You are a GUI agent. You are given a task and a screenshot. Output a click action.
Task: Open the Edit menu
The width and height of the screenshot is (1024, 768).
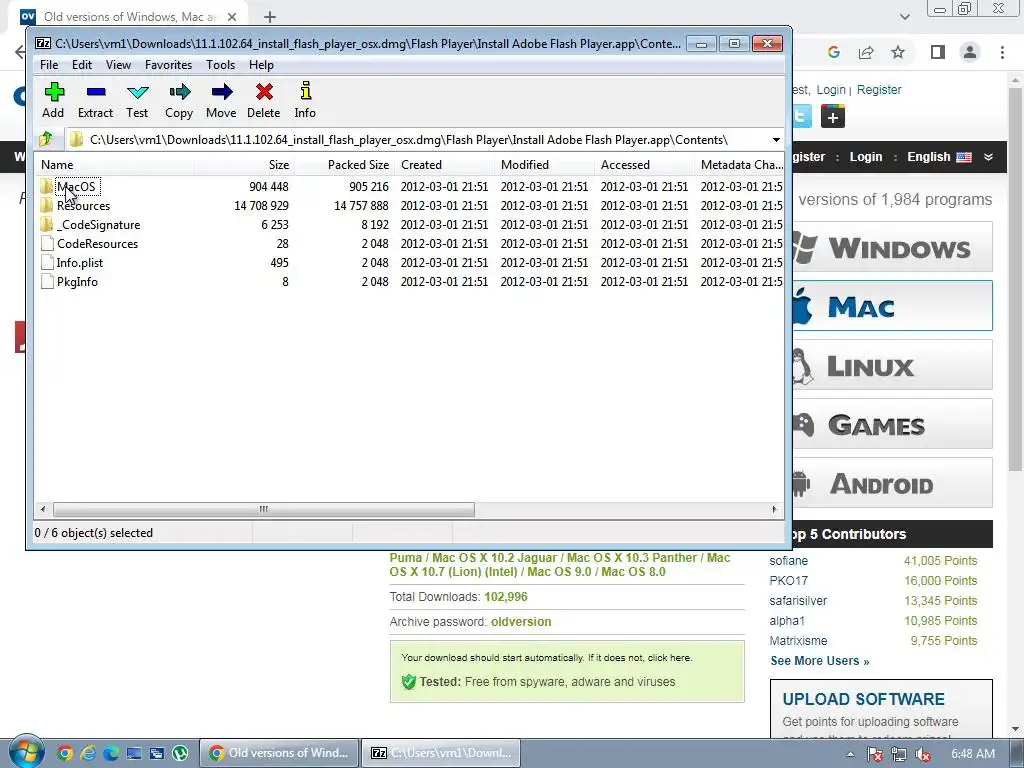pyautogui.click(x=82, y=65)
